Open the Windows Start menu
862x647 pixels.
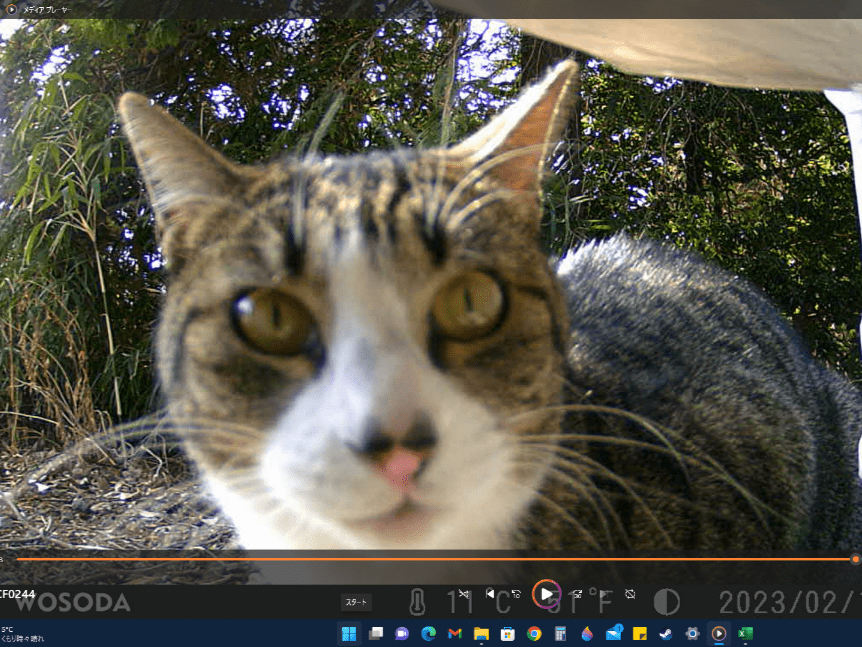click(349, 634)
